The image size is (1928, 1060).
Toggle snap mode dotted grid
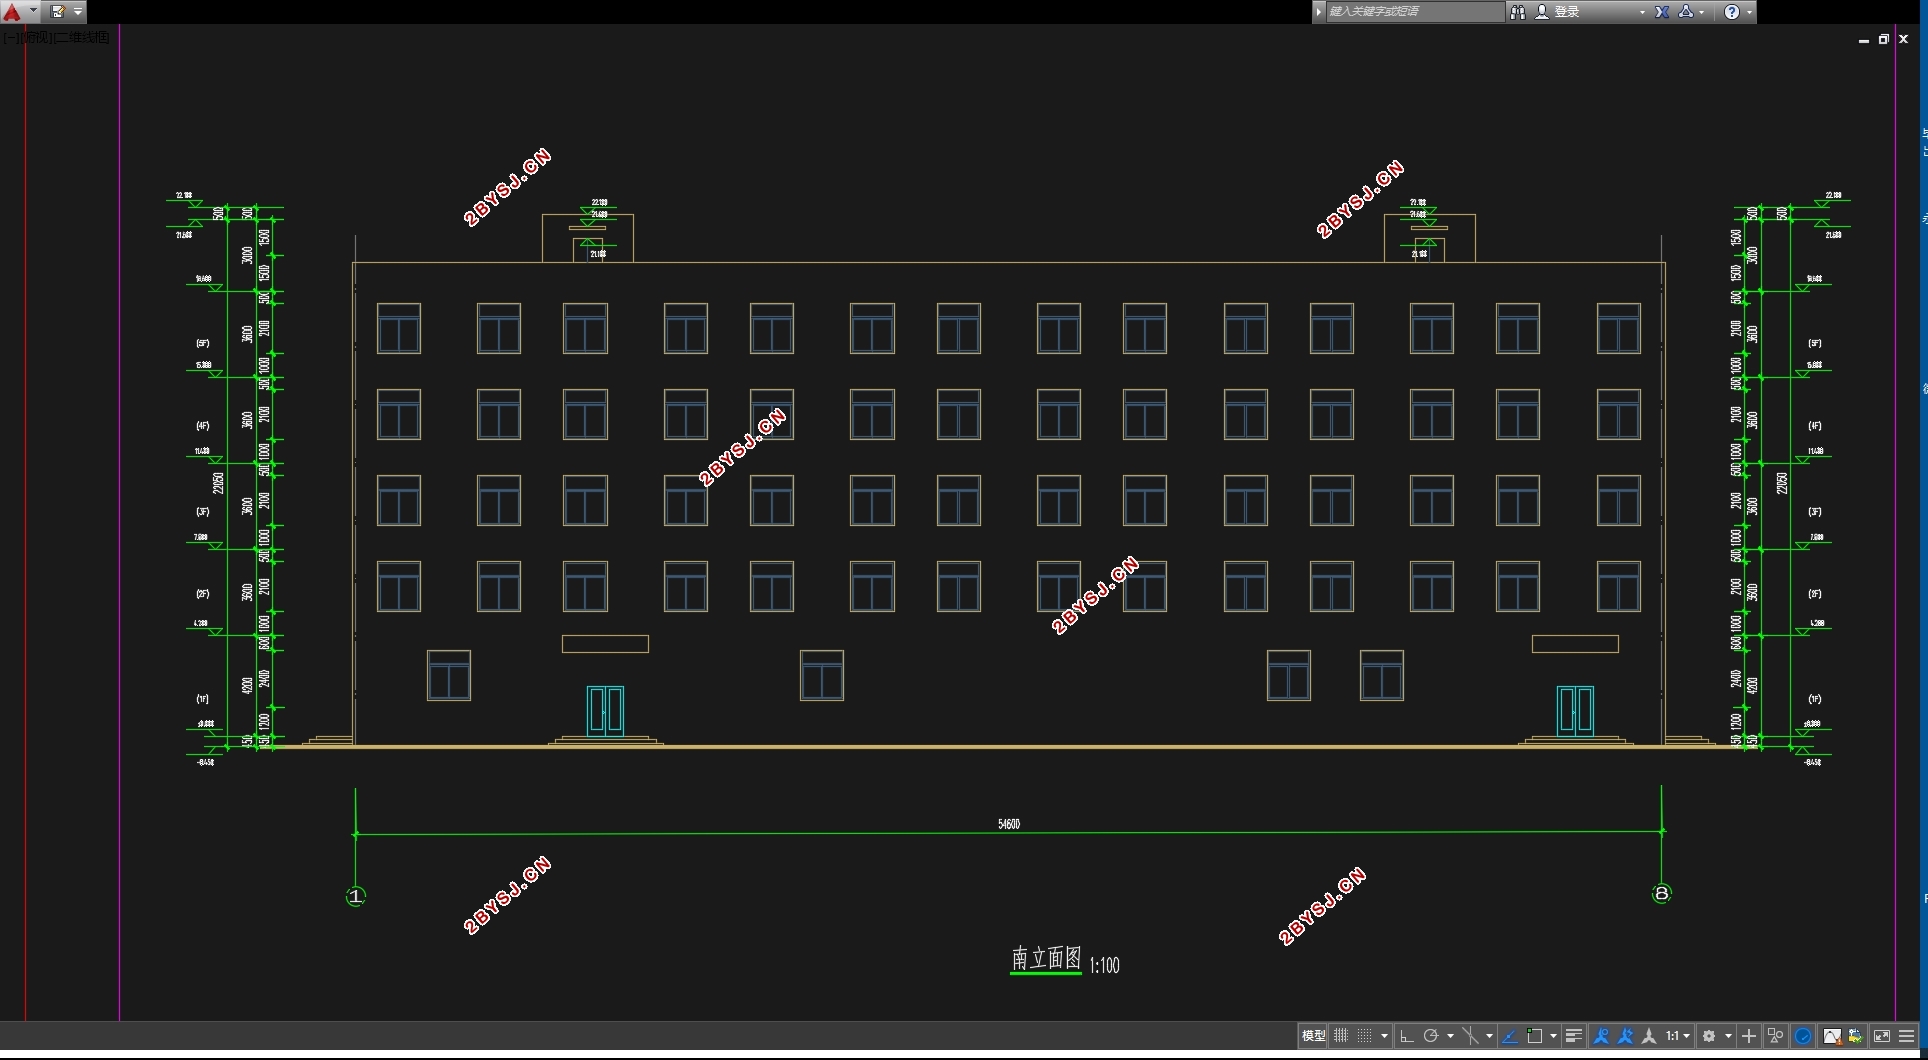[1365, 1036]
